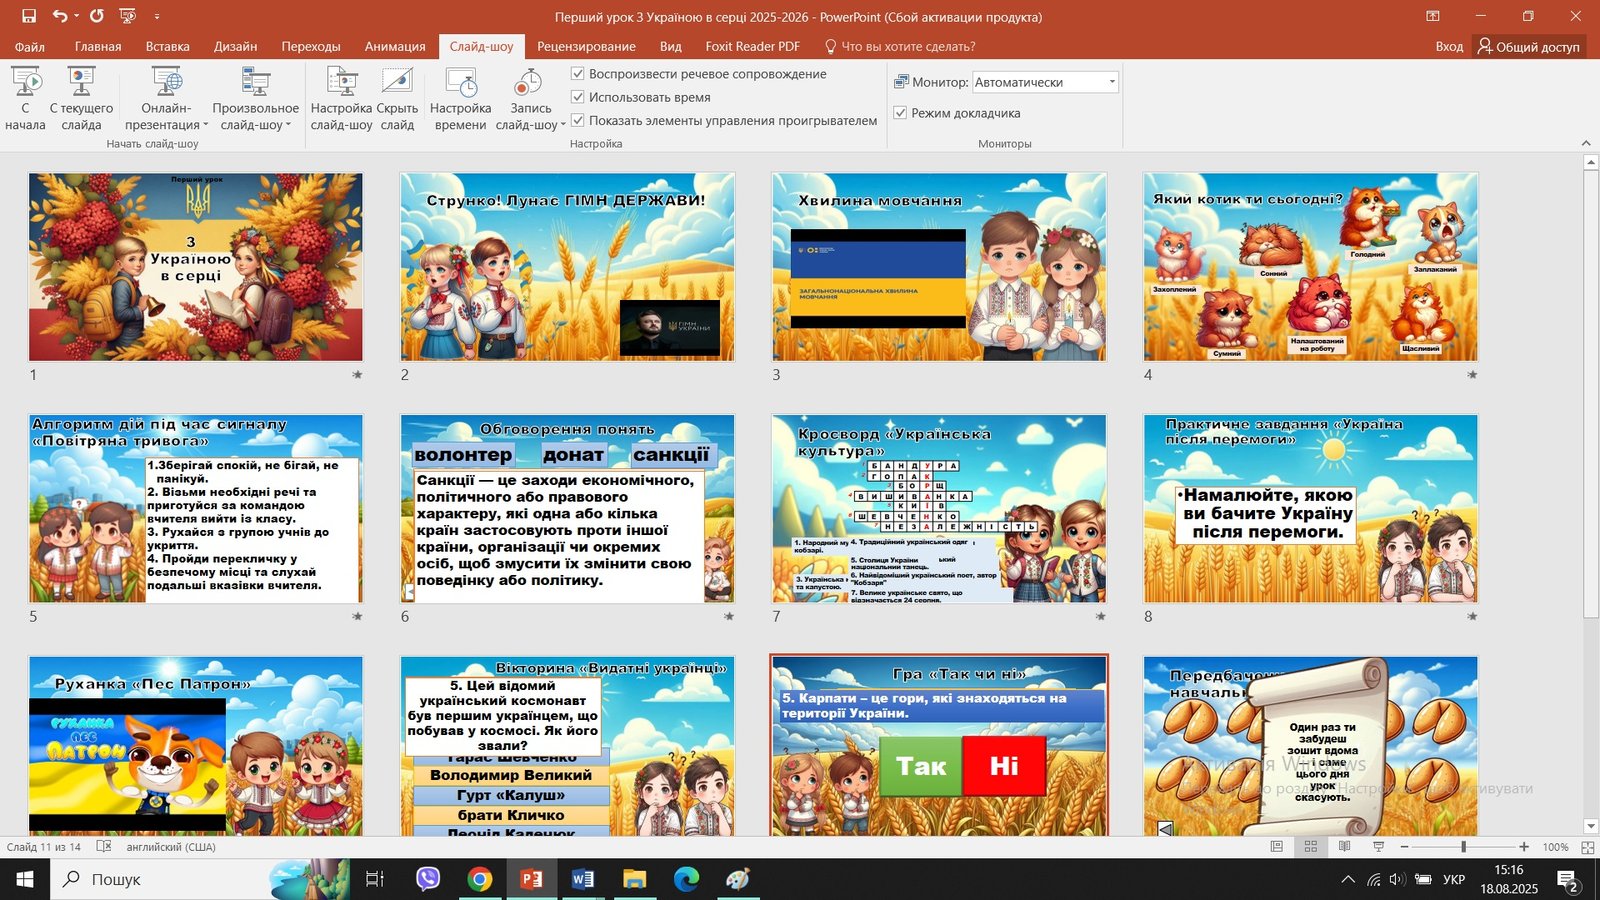Click the Save icon in quick access toolbar
Viewport: 1600px width, 900px height.
[29, 16]
